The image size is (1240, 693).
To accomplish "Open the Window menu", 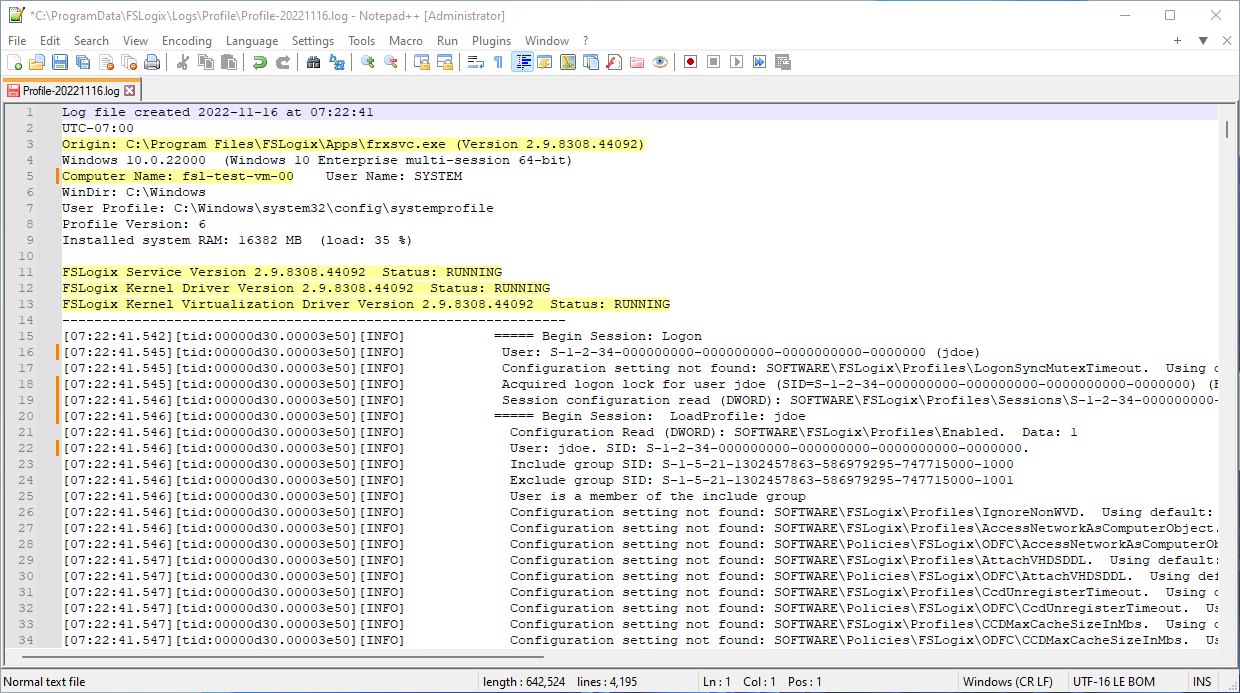I will 547,41.
